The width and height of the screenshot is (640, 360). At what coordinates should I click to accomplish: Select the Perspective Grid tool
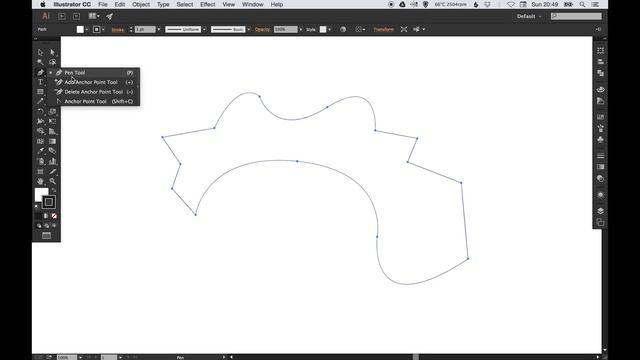pyautogui.click(x=52, y=131)
